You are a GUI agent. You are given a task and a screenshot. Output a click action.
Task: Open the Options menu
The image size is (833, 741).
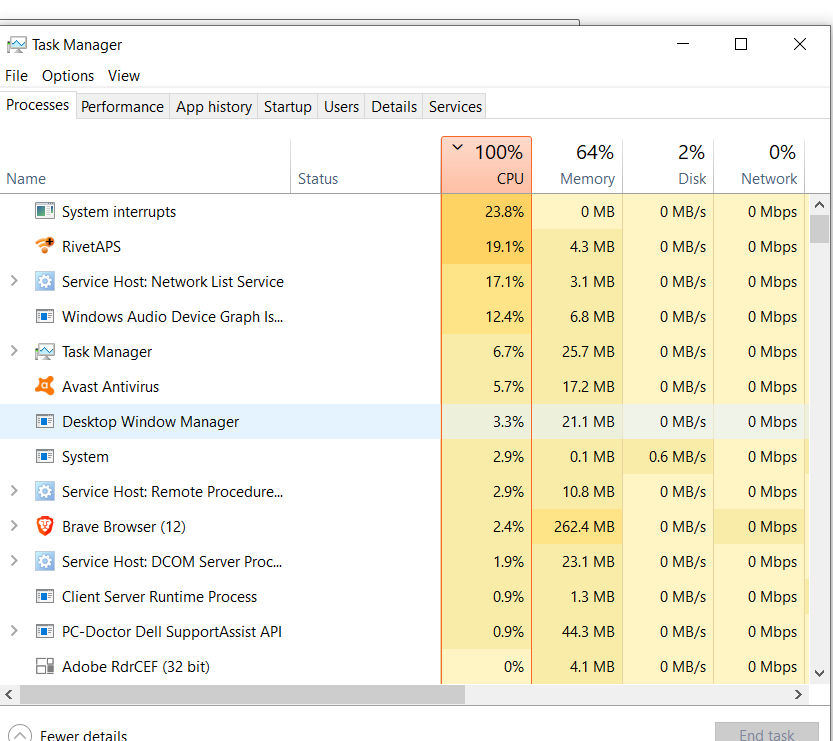pos(68,75)
